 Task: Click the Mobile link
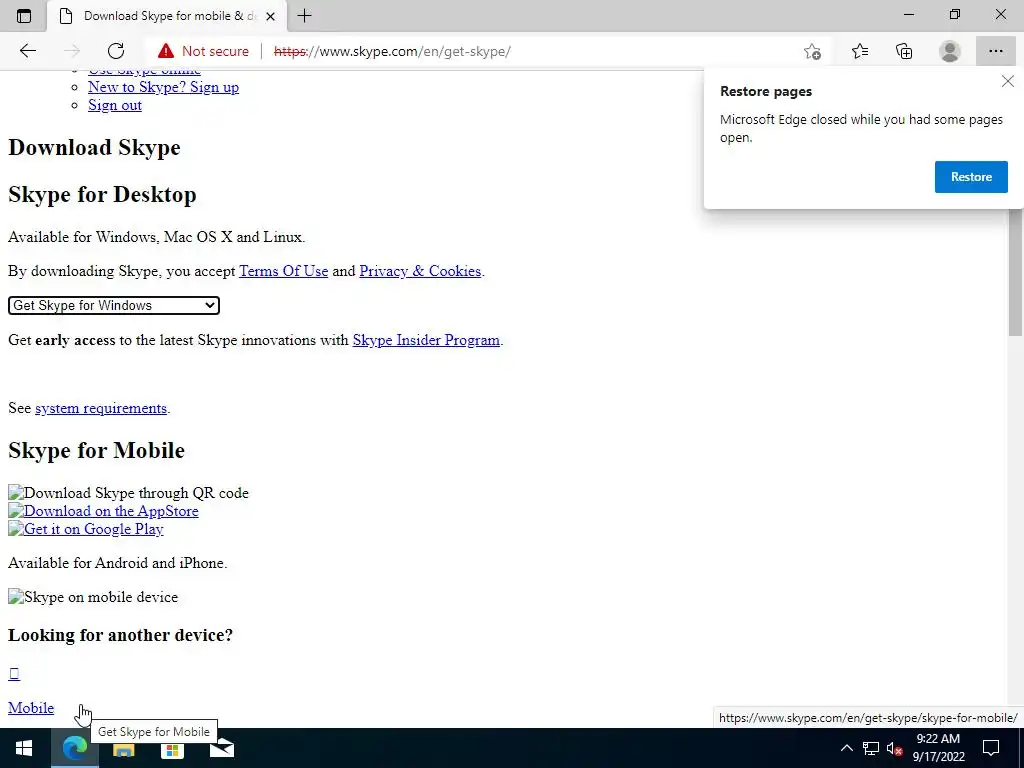pos(31,708)
